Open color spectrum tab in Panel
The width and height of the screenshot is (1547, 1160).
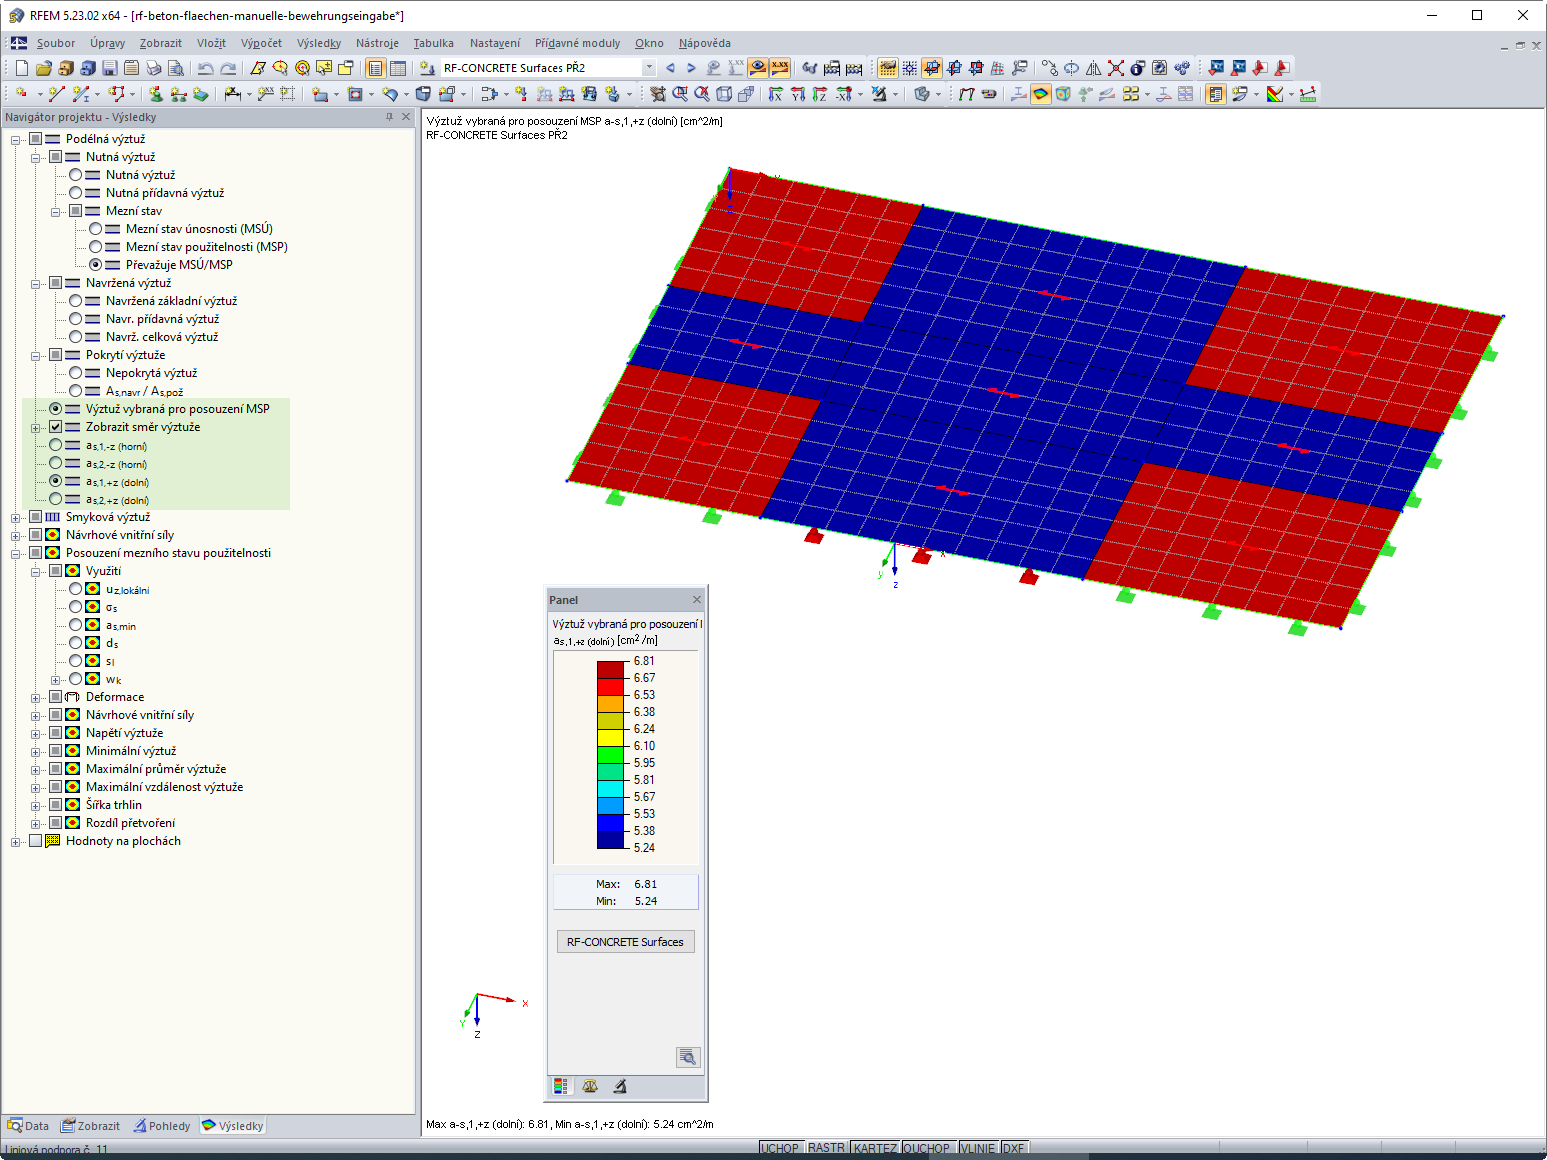561,1086
